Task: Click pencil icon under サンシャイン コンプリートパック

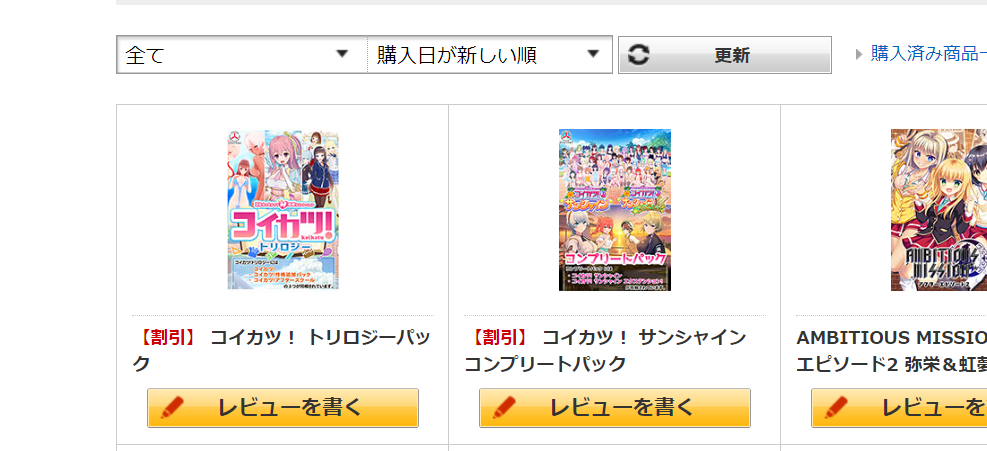Action: (x=504, y=408)
